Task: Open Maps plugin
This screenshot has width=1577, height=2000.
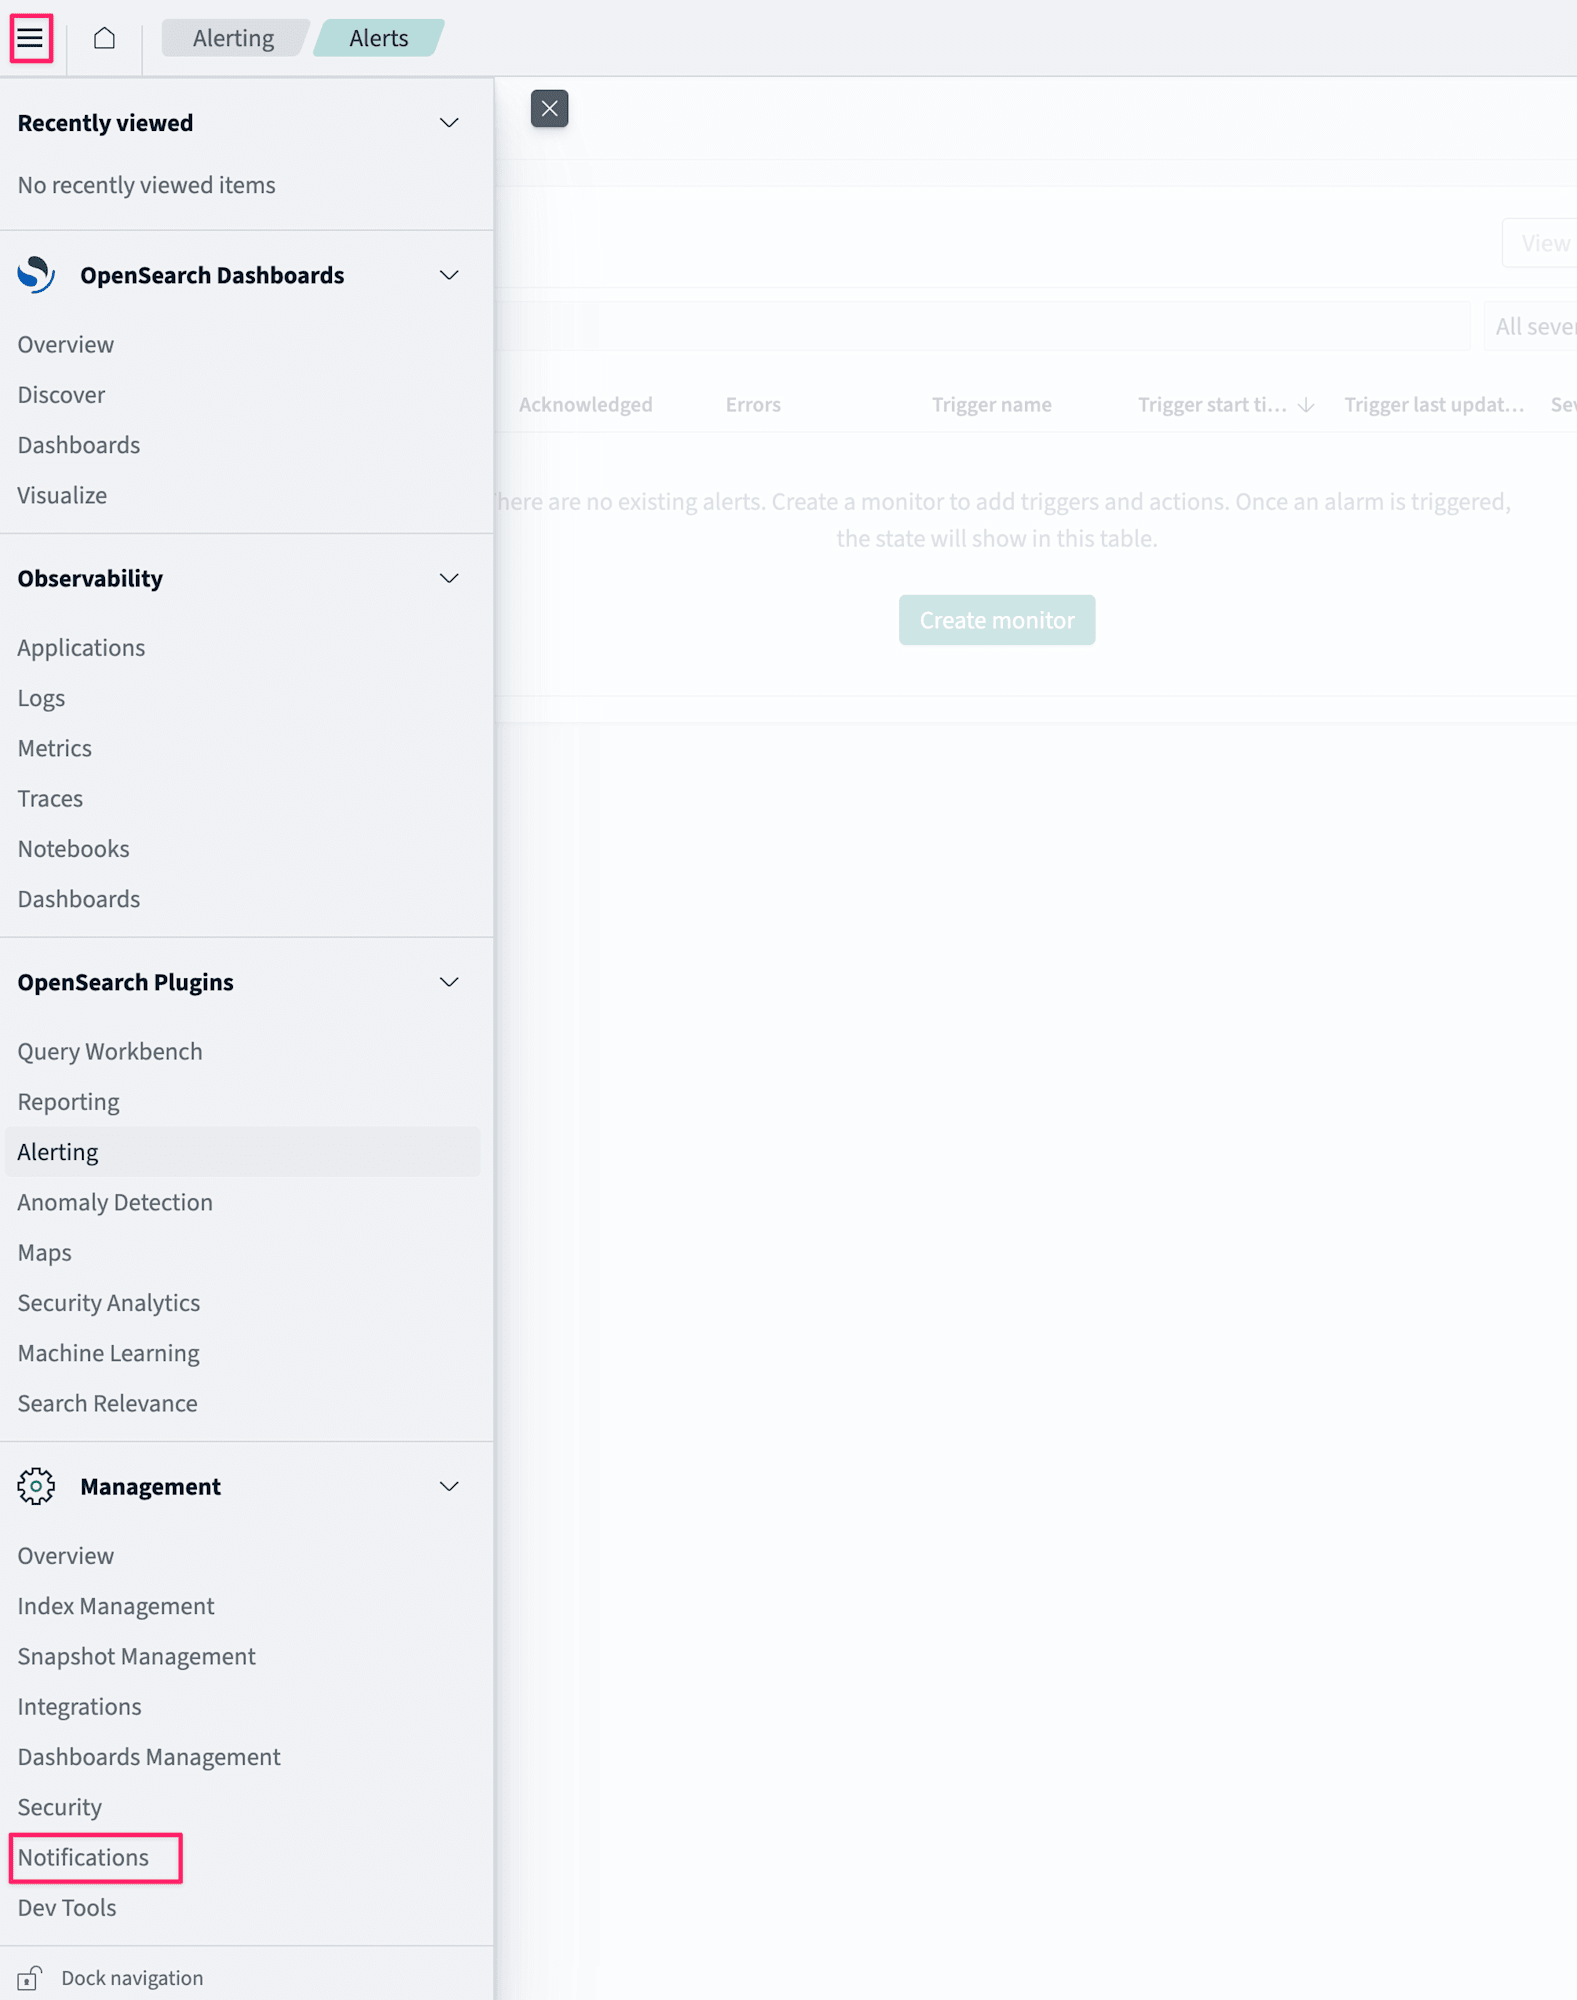Action: click(x=45, y=1252)
